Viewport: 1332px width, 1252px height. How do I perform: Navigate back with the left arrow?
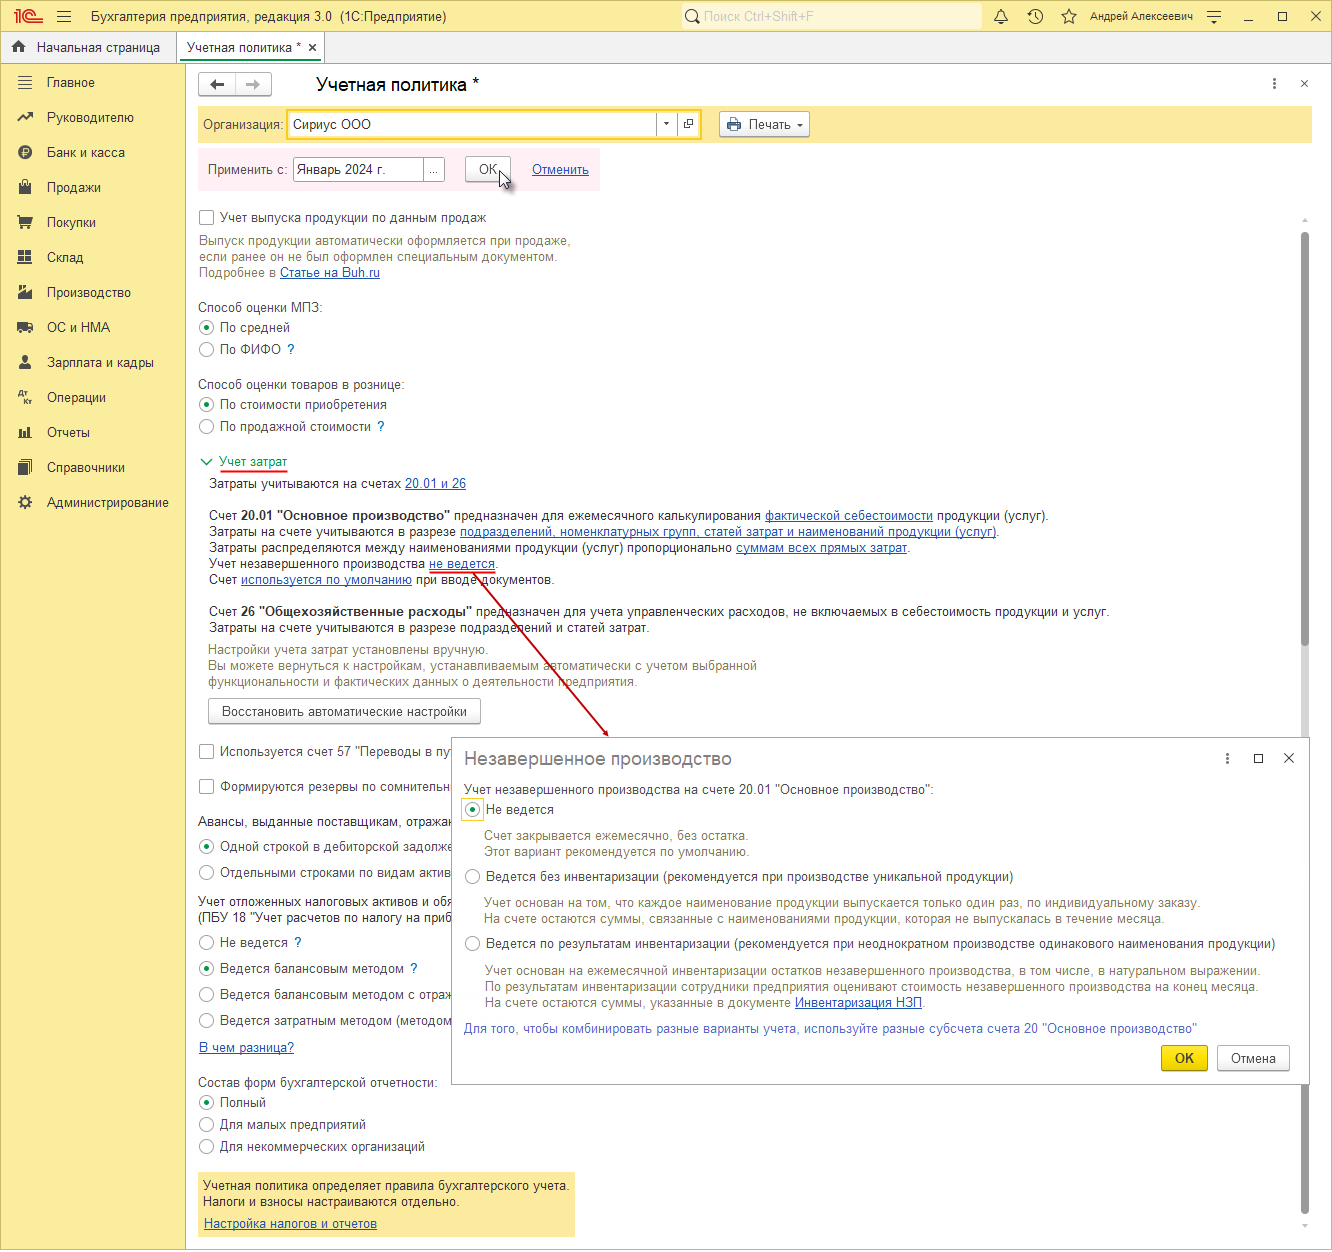coord(217,84)
